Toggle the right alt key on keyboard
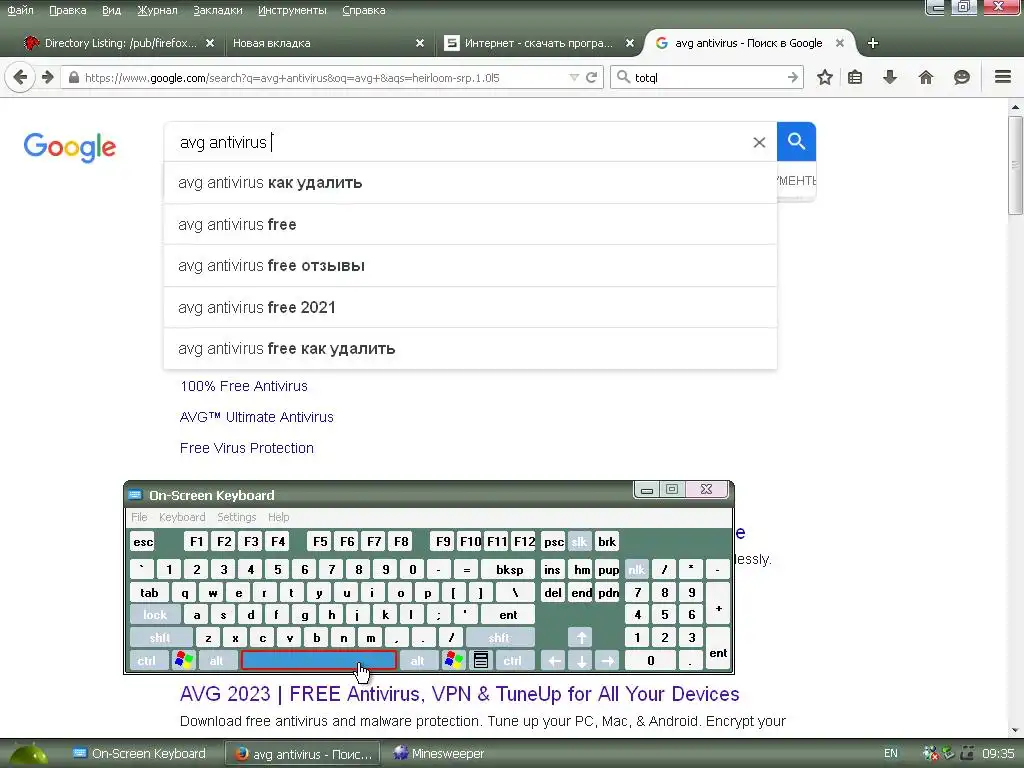1024x768 pixels. pos(417,660)
